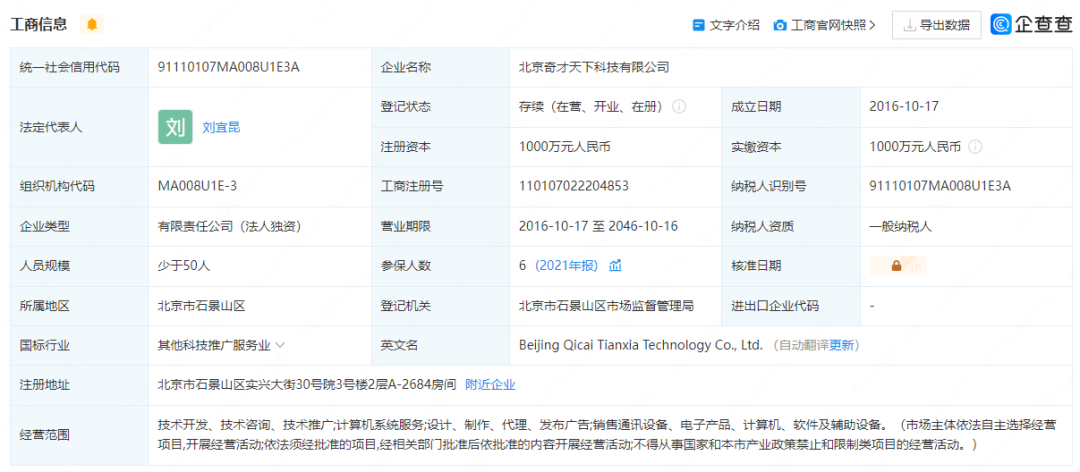1080x472 pixels.
Task: Click info icon next to 登记状态 value
Action: tap(678, 107)
